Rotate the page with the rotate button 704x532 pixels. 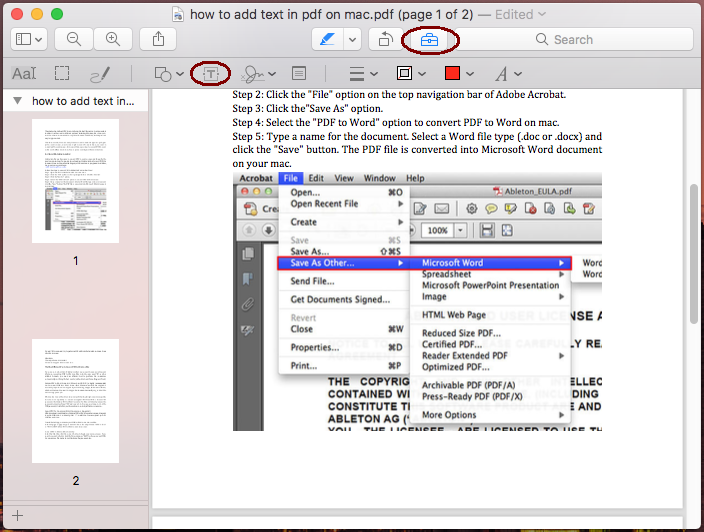pos(384,39)
